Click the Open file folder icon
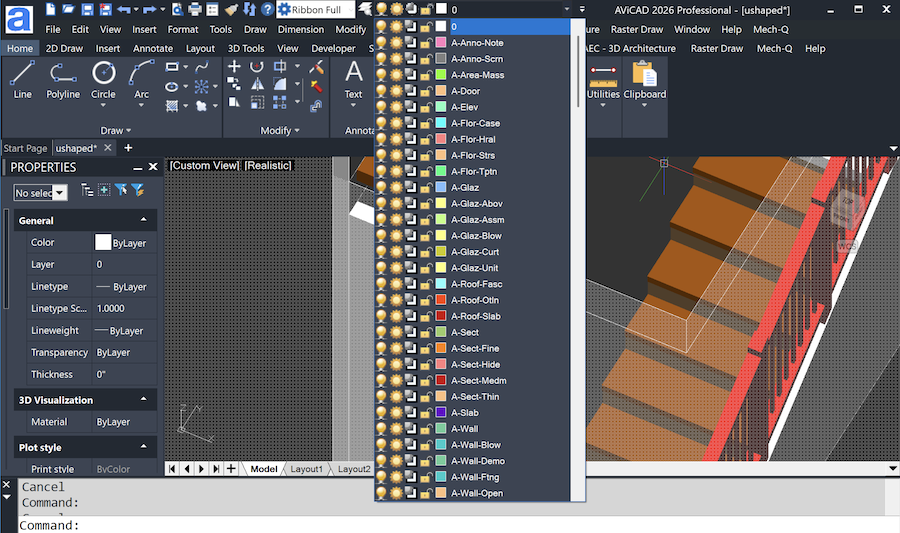 (x=68, y=9)
